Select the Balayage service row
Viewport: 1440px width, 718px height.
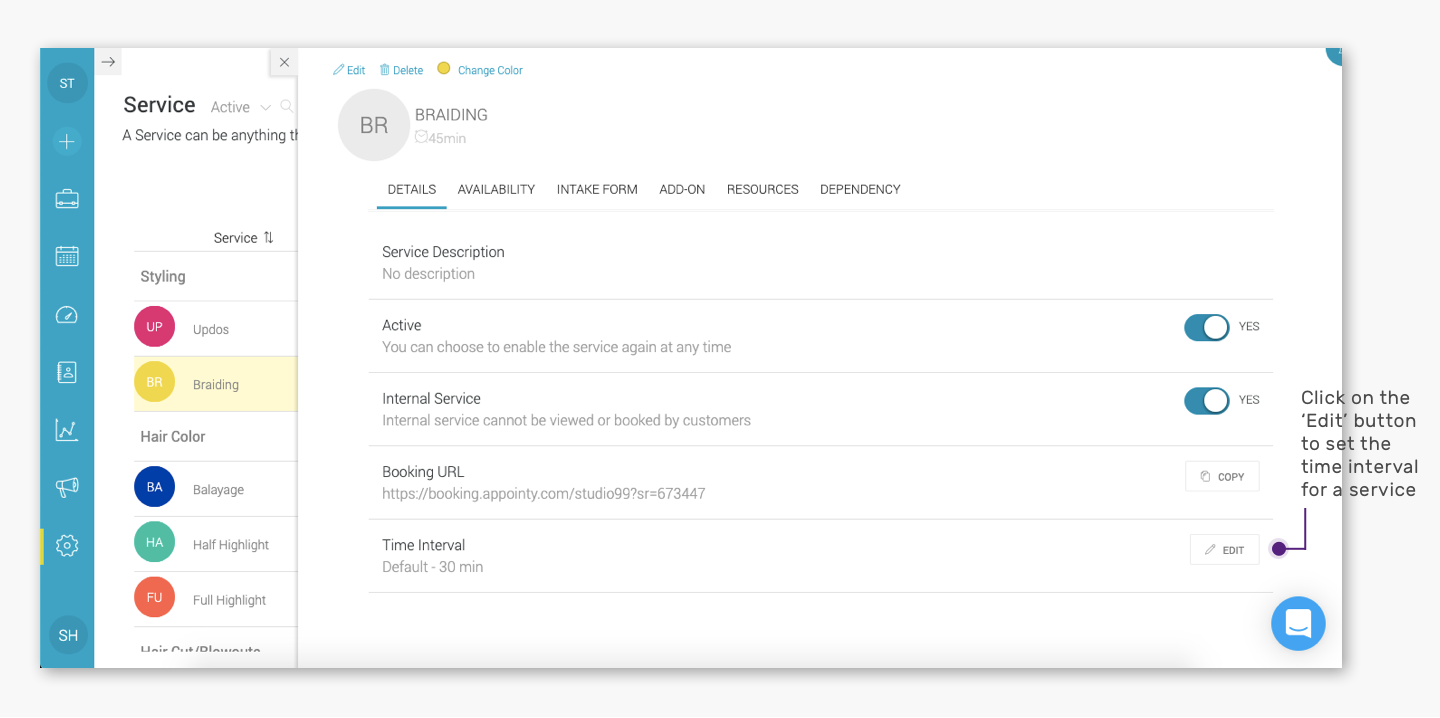coord(215,489)
